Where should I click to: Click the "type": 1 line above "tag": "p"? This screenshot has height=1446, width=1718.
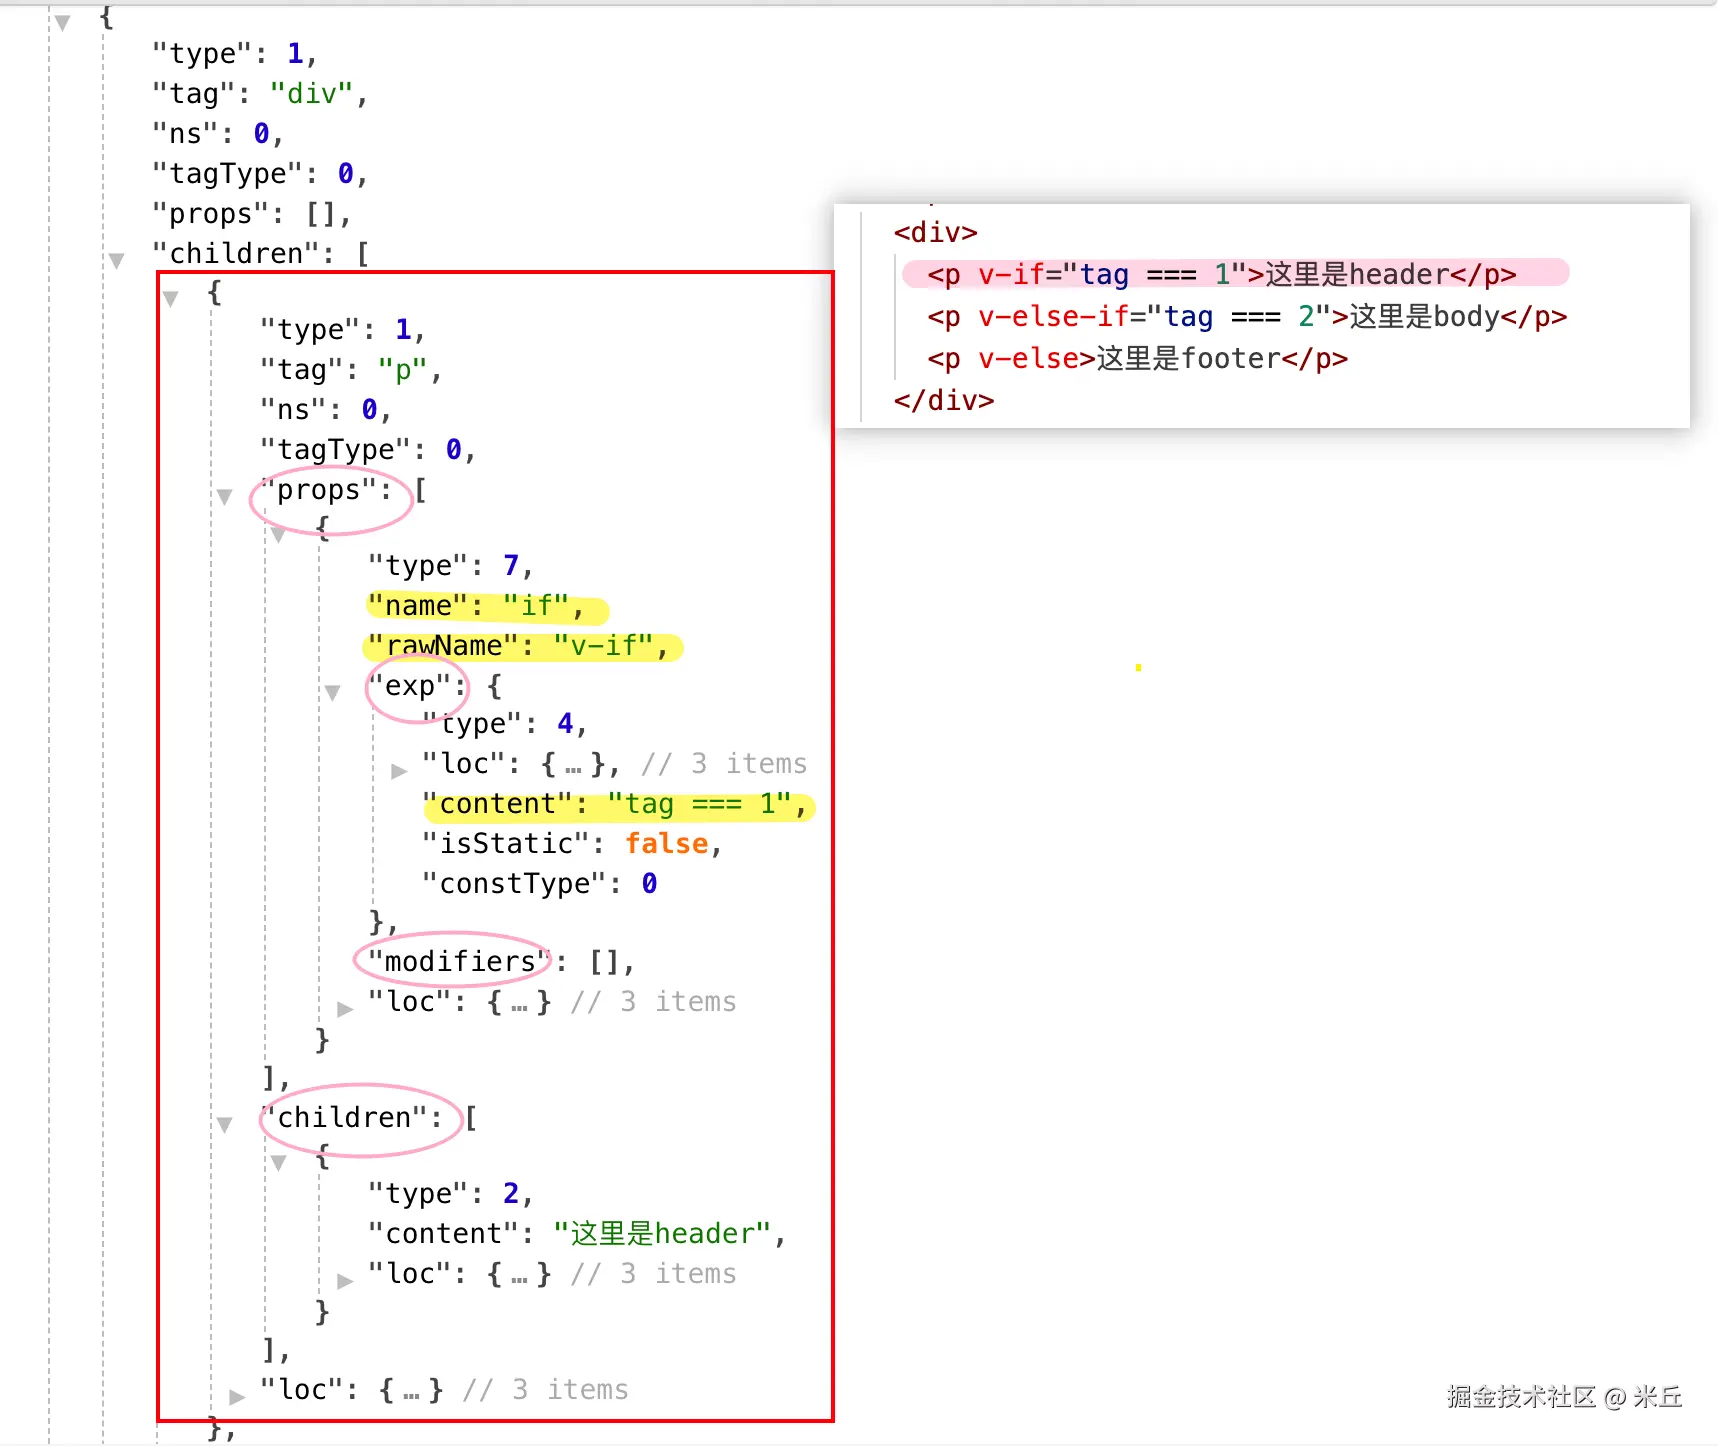tap(342, 329)
